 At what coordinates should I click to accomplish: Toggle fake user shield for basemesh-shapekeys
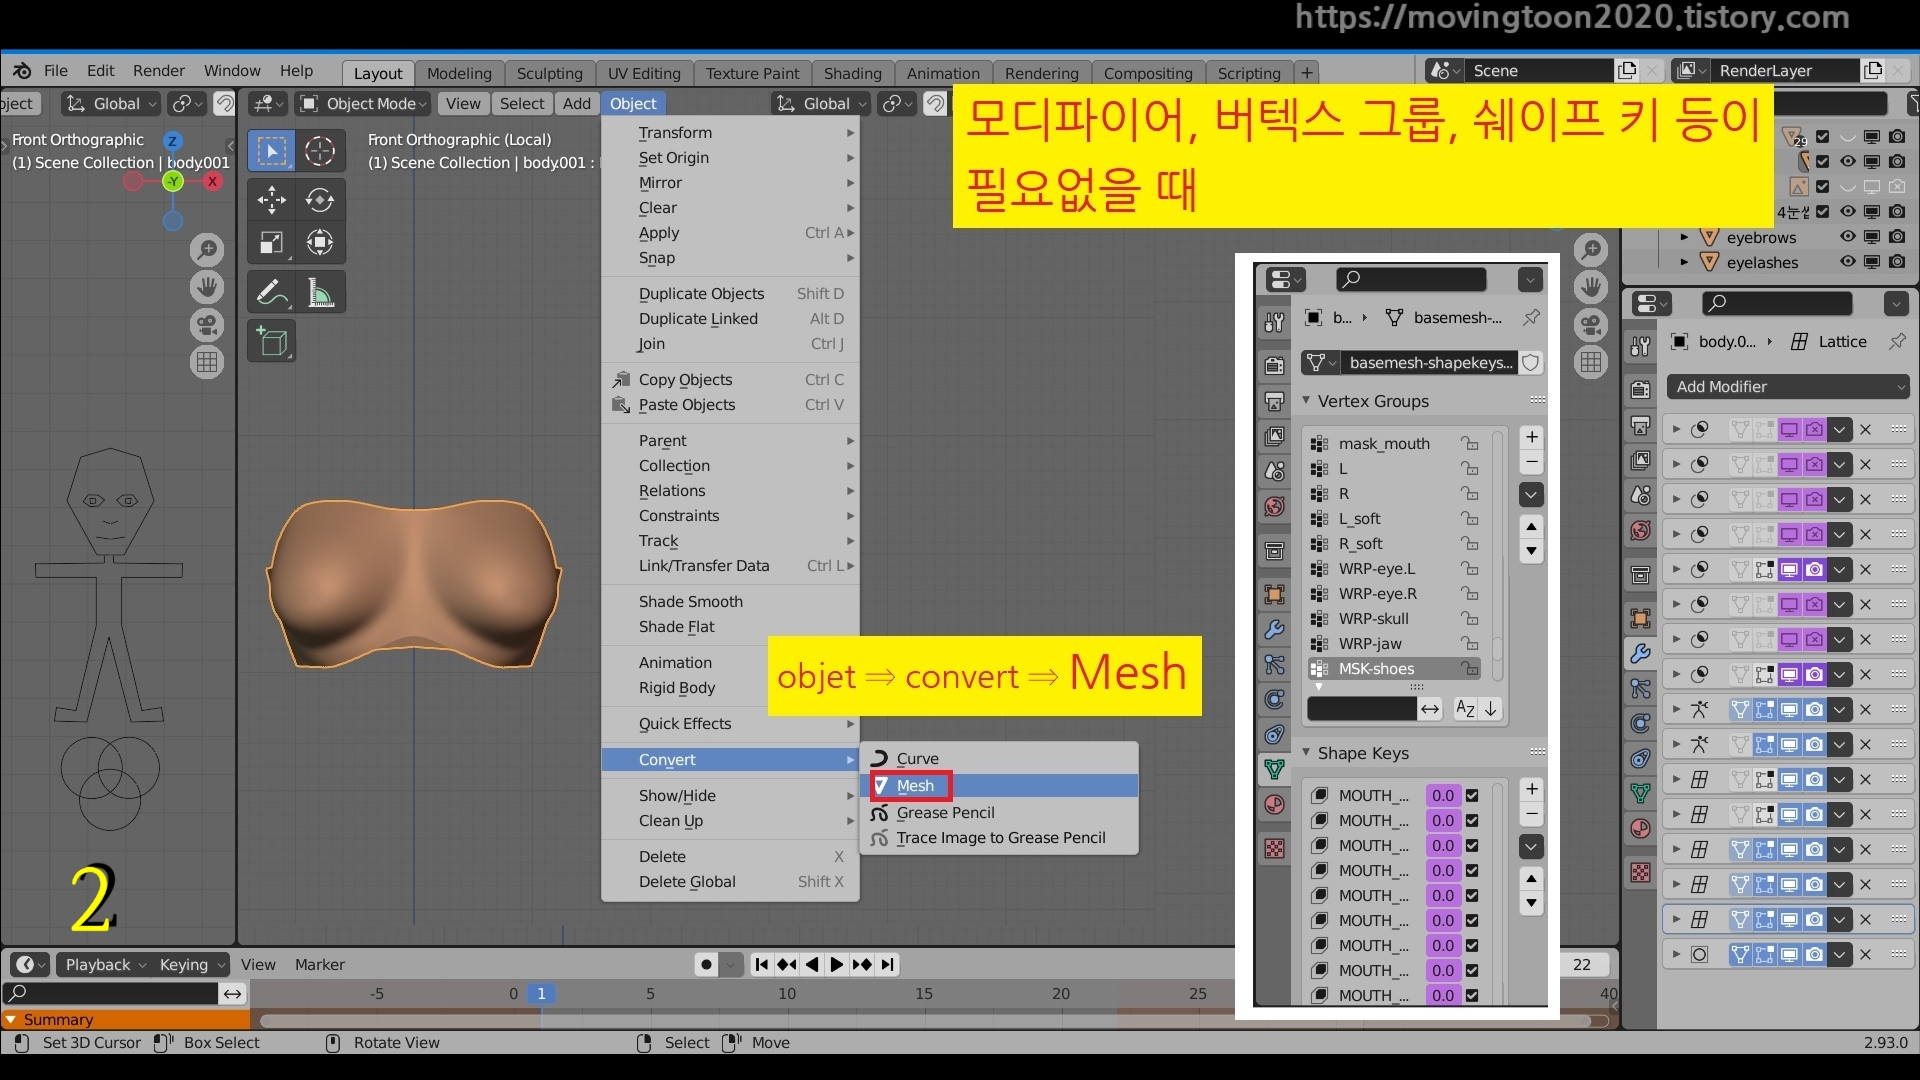coord(1531,363)
